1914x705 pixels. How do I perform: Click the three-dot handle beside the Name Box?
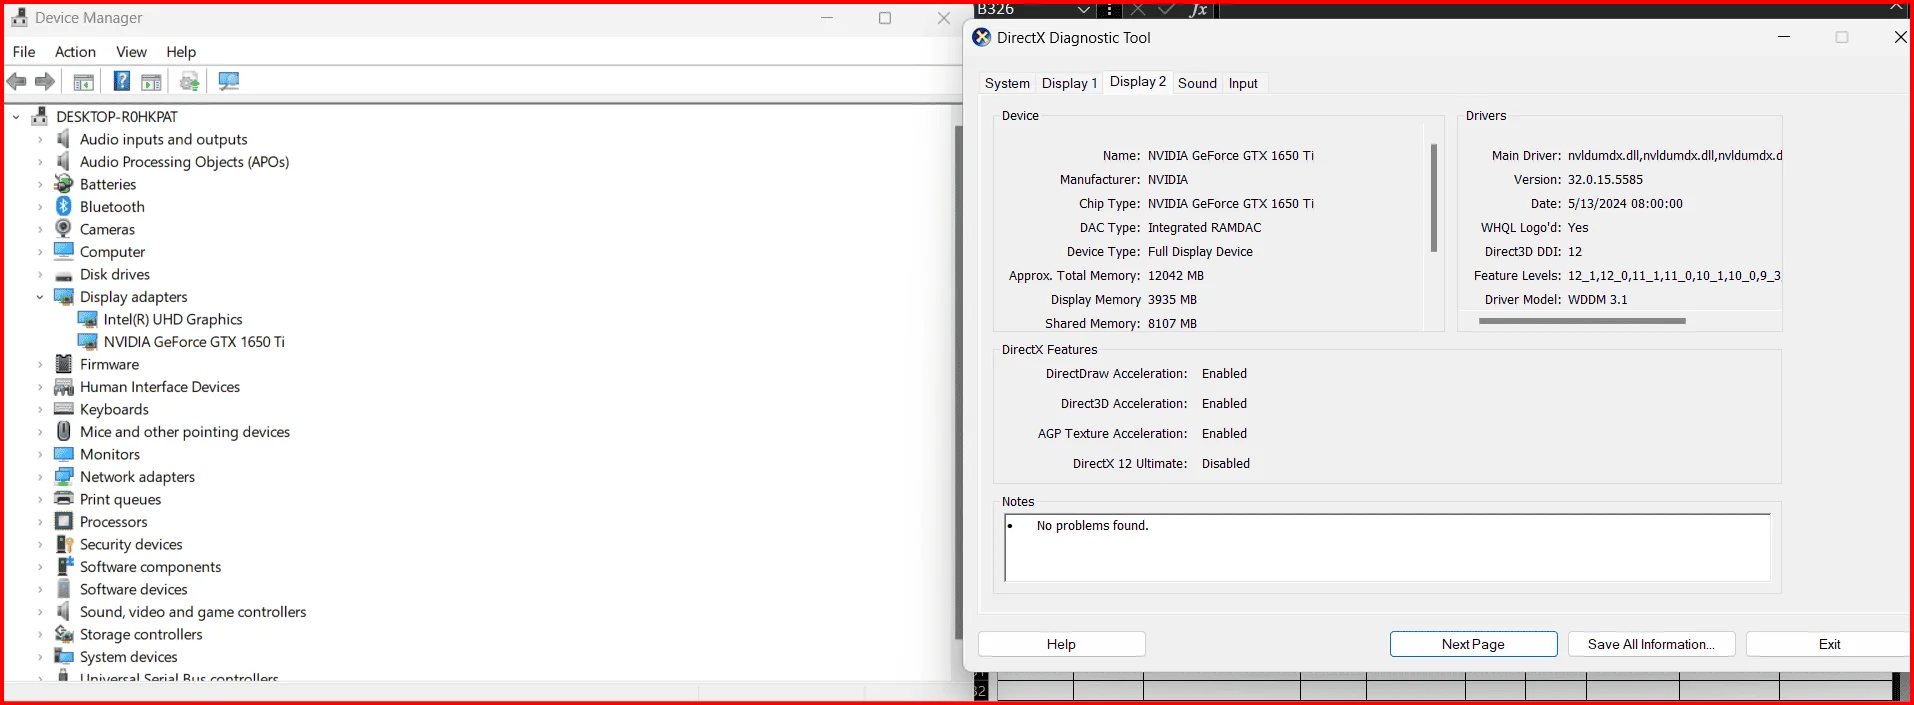[x=1110, y=9]
